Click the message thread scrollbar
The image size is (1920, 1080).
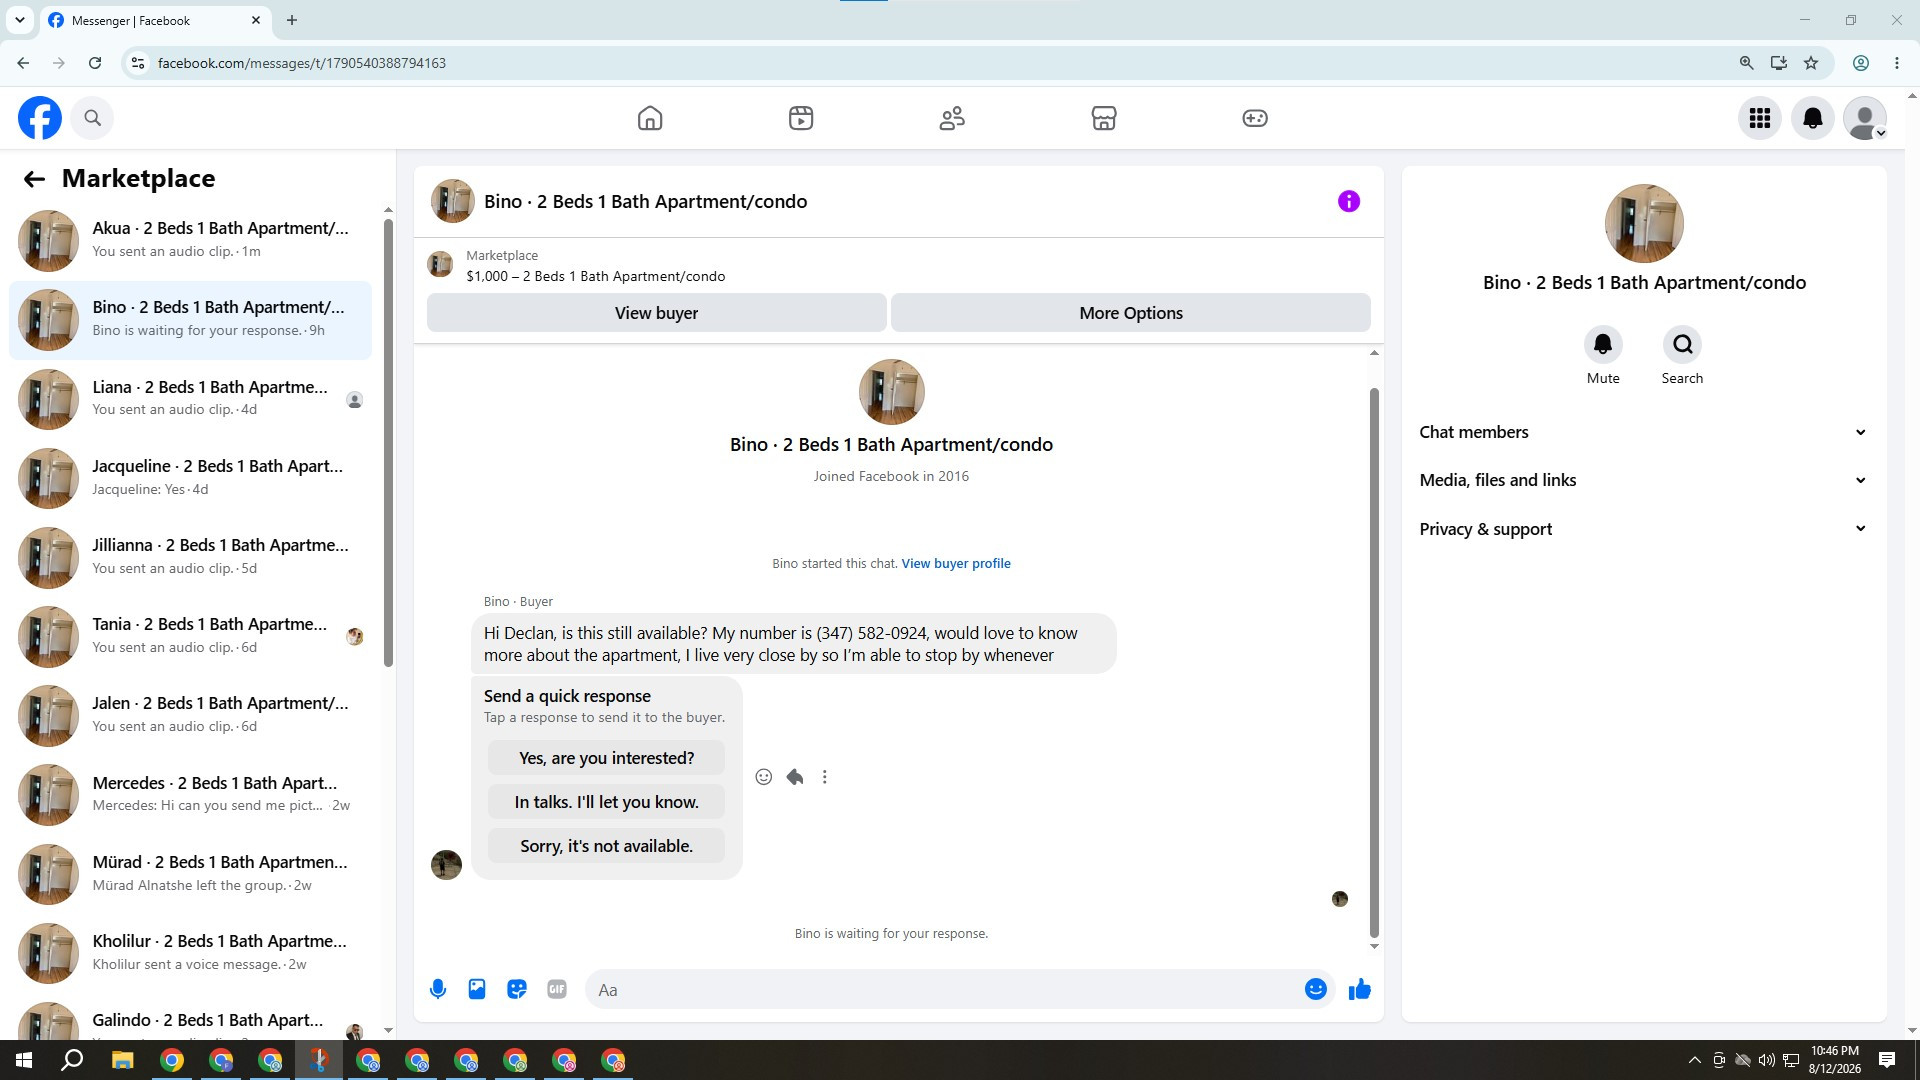coord(1374,663)
